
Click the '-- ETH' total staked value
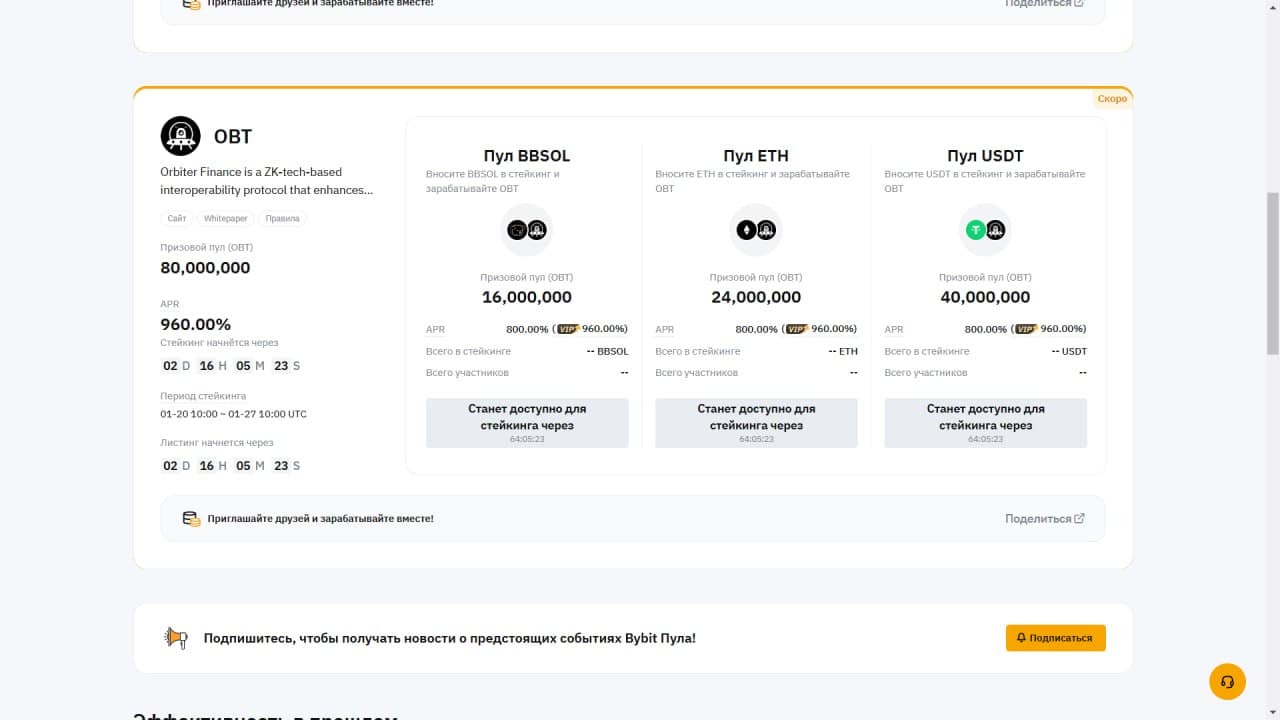coord(843,351)
